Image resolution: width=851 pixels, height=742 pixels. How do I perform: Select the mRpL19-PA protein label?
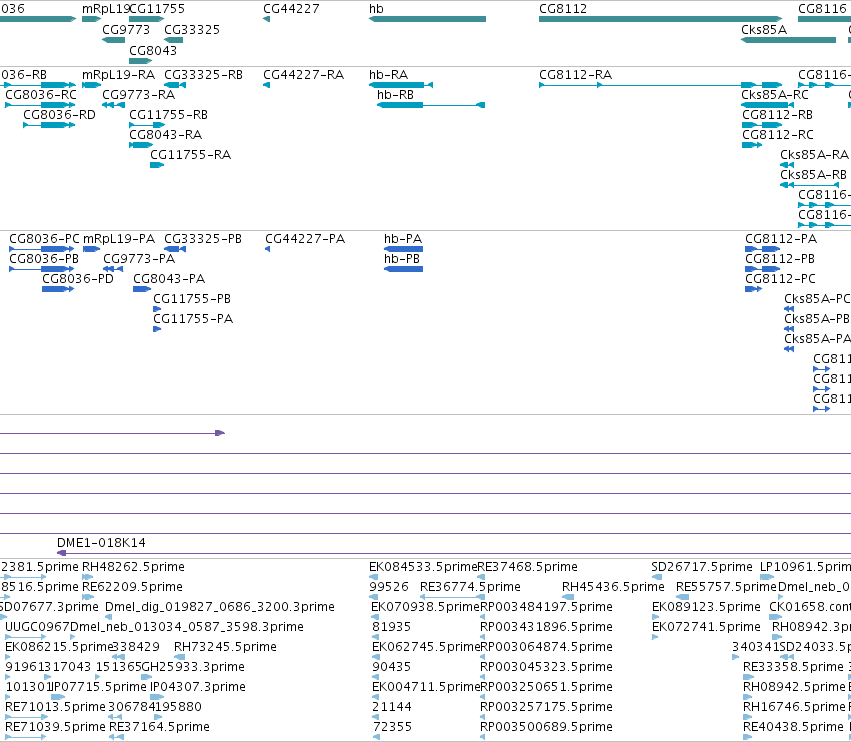pyautogui.click(x=119, y=239)
